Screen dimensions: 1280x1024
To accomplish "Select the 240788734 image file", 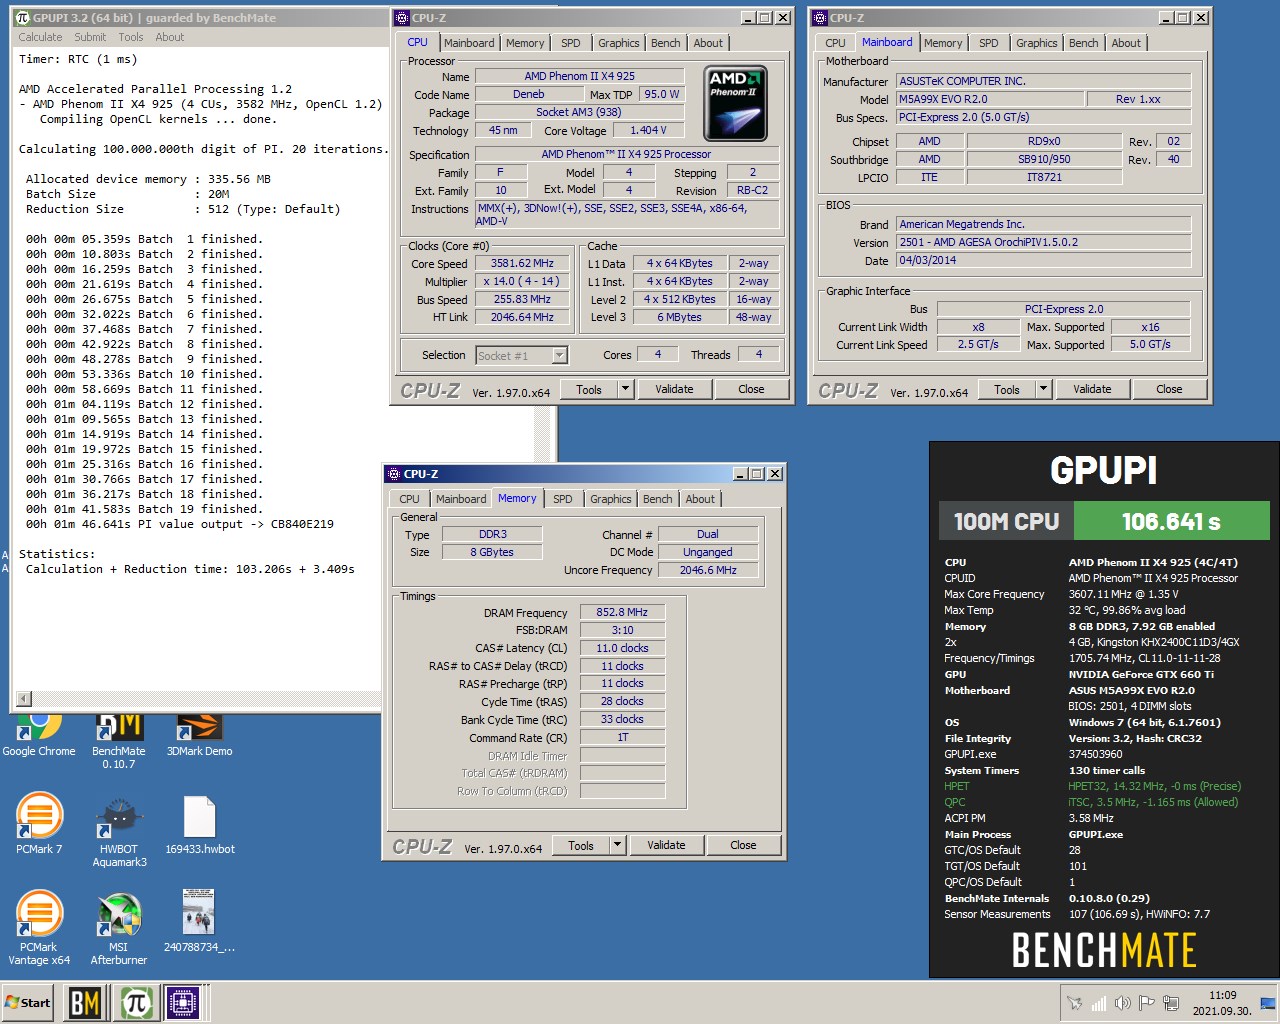I will click(x=199, y=921).
